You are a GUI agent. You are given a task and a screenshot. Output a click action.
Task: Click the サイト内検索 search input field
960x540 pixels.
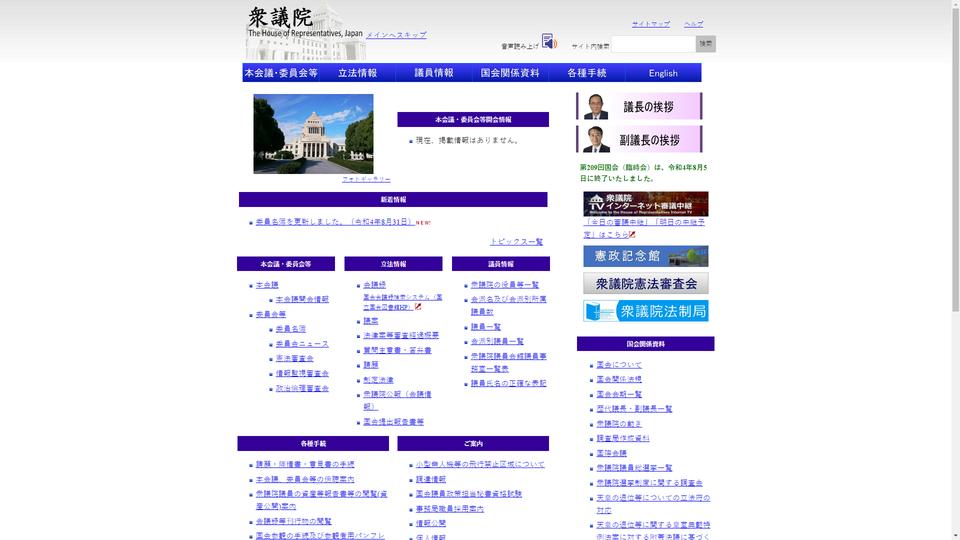click(x=653, y=44)
